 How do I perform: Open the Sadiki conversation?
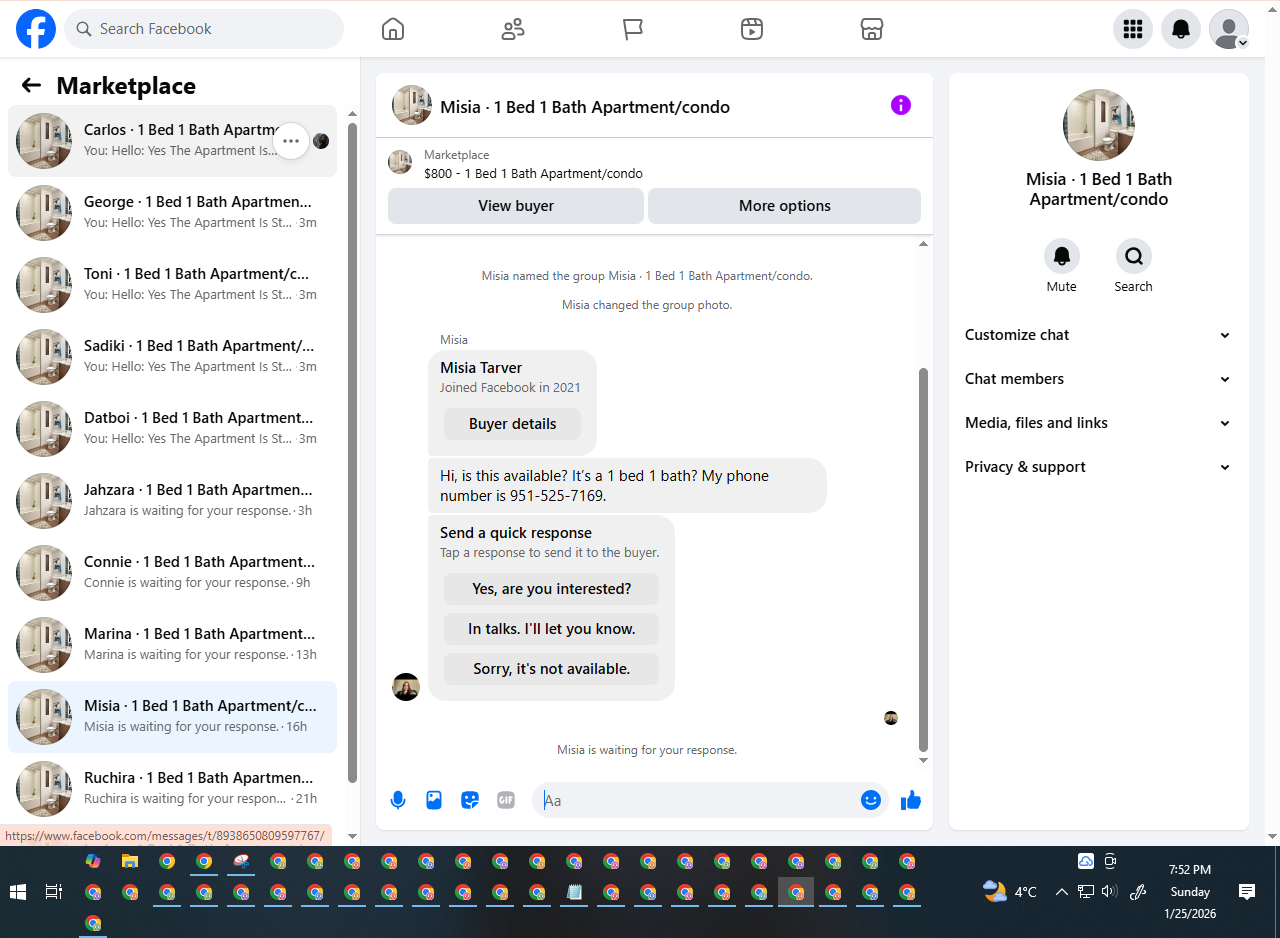pyautogui.click(x=172, y=357)
